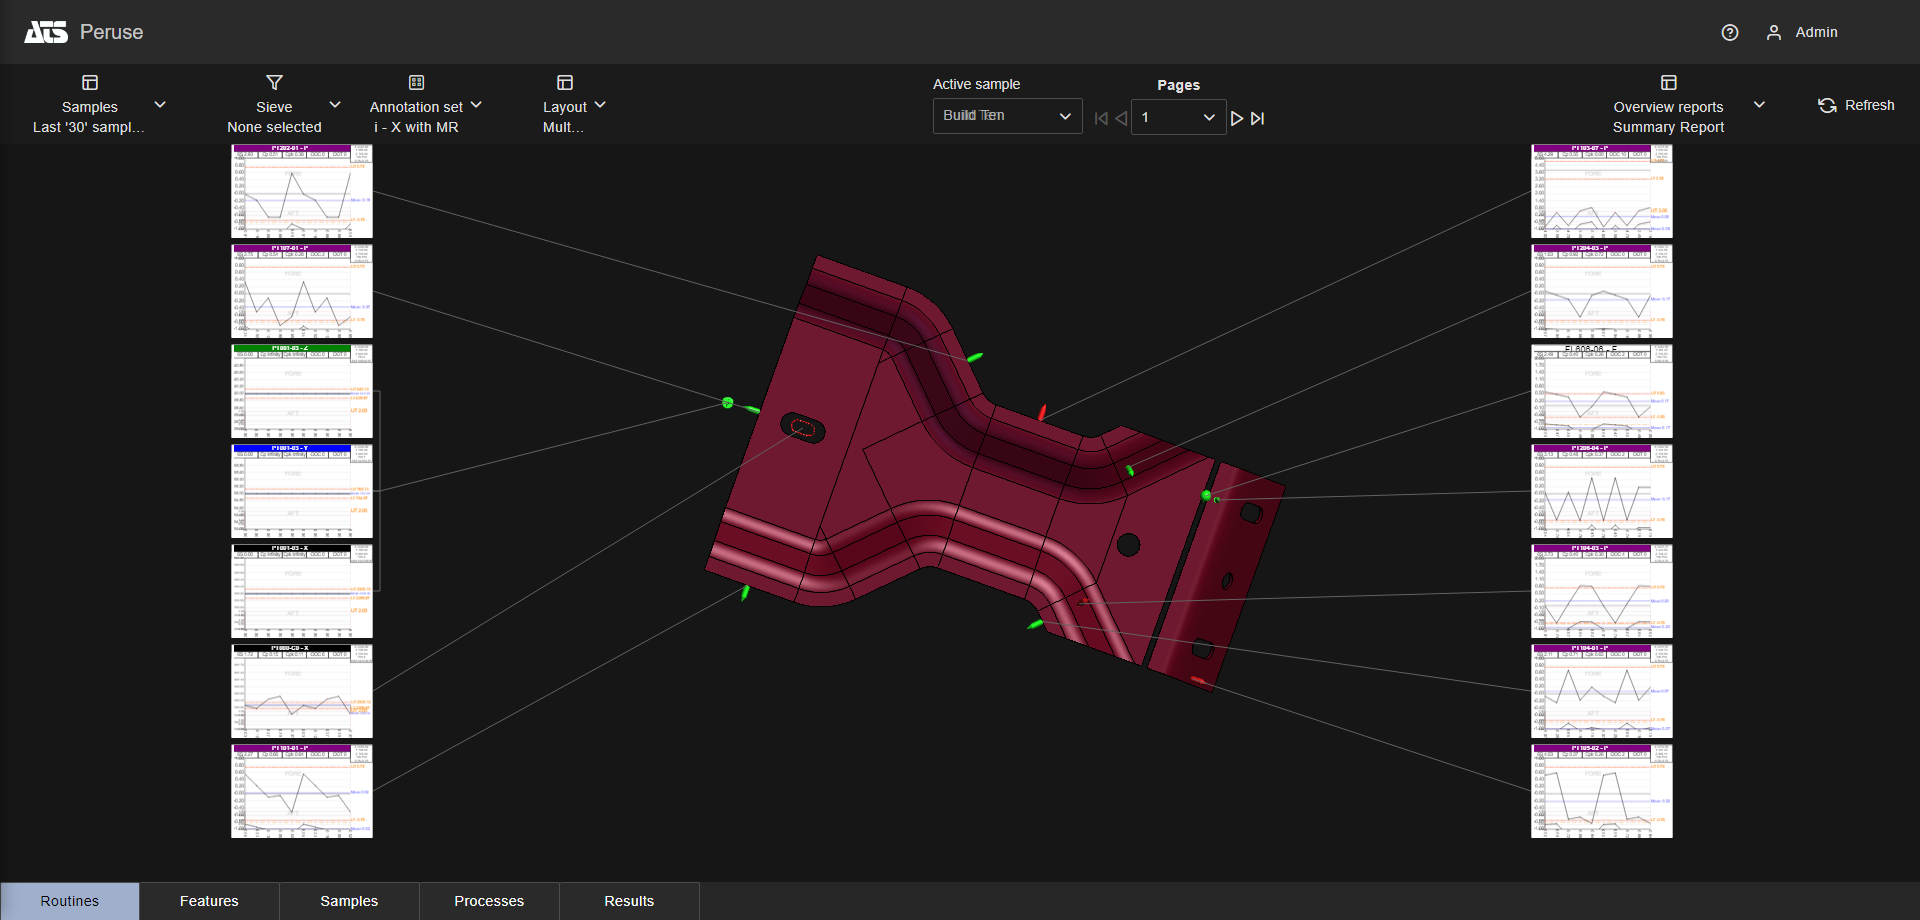Open the Results tab
The height and width of the screenshot is (920, 1920).
[629, 901]
